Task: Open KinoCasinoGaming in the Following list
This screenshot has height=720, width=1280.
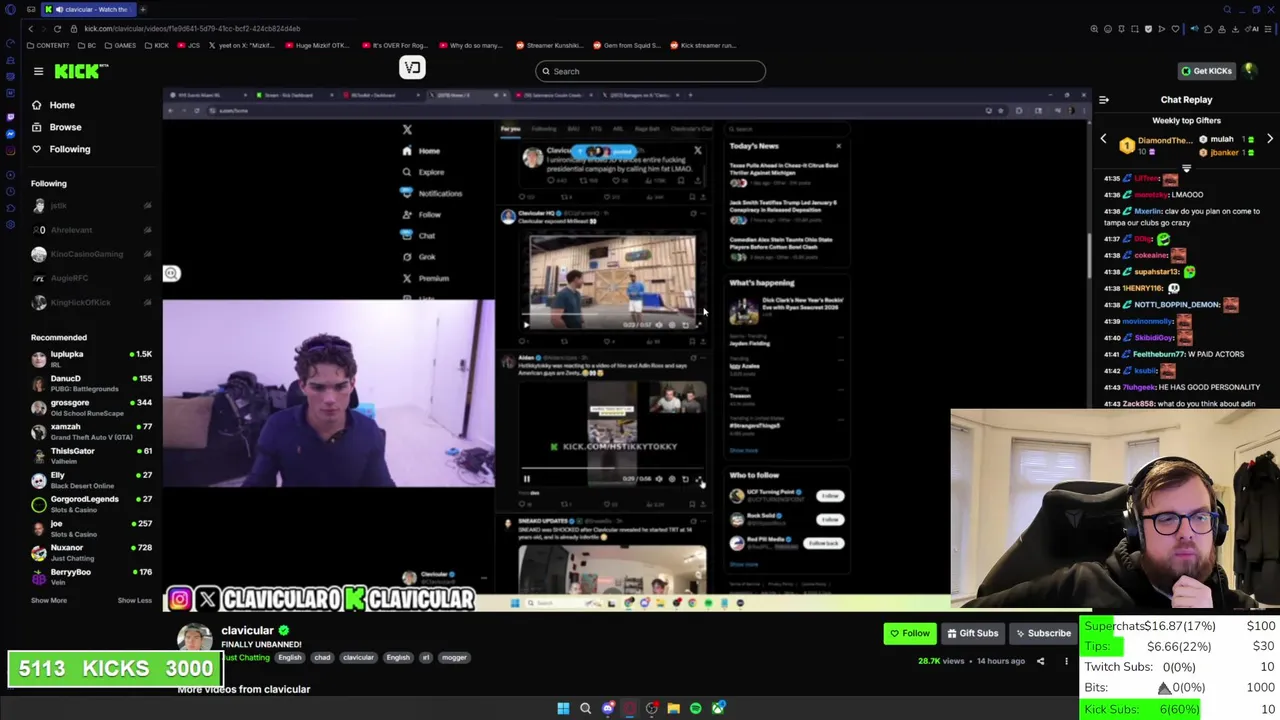Action: [x=90, y=254]
